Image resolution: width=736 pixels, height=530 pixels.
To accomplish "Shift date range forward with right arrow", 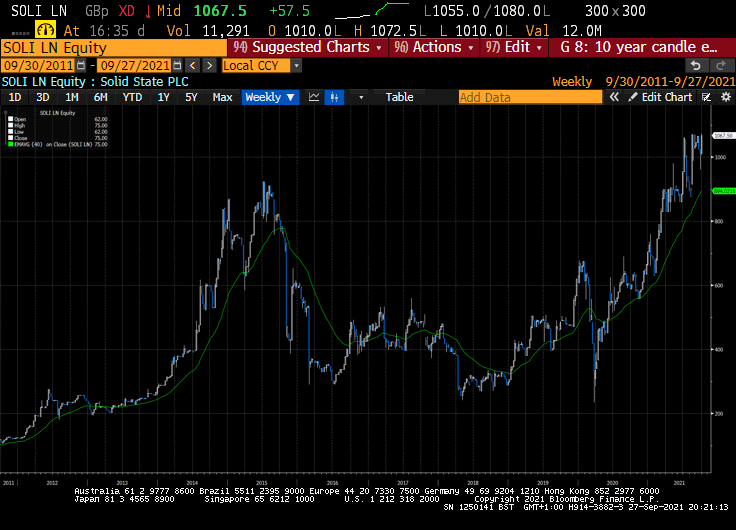I will click(x=209, y=66).
